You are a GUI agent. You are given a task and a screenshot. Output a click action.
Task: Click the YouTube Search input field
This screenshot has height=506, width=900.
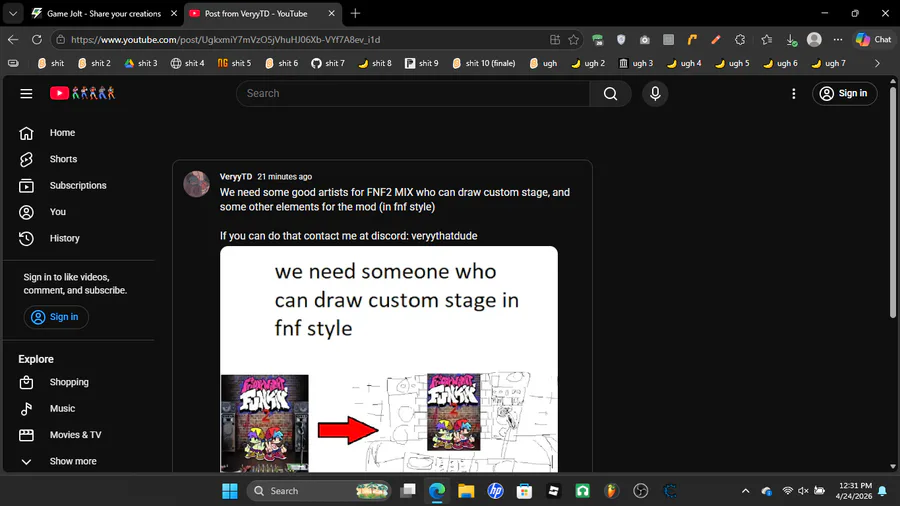click(x=413, y=94)
